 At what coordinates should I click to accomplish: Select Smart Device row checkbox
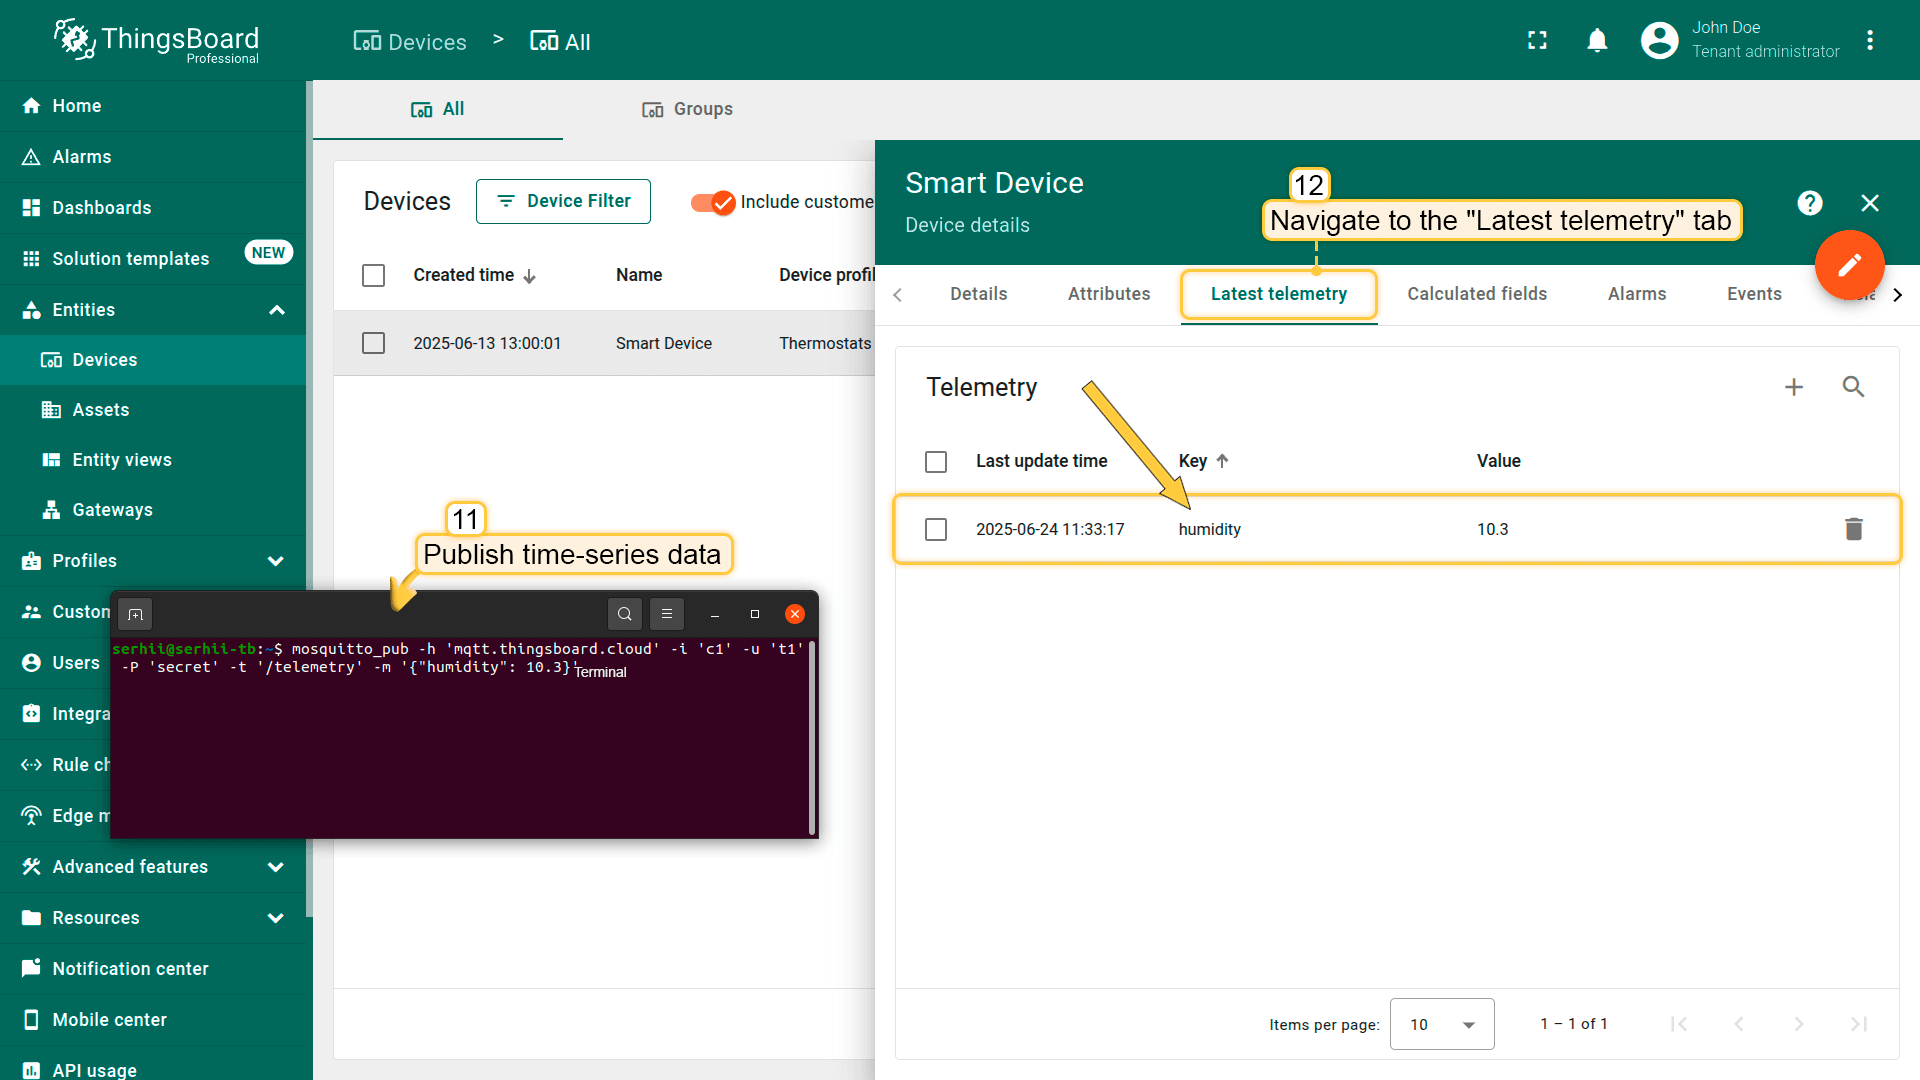coord(373,343)
